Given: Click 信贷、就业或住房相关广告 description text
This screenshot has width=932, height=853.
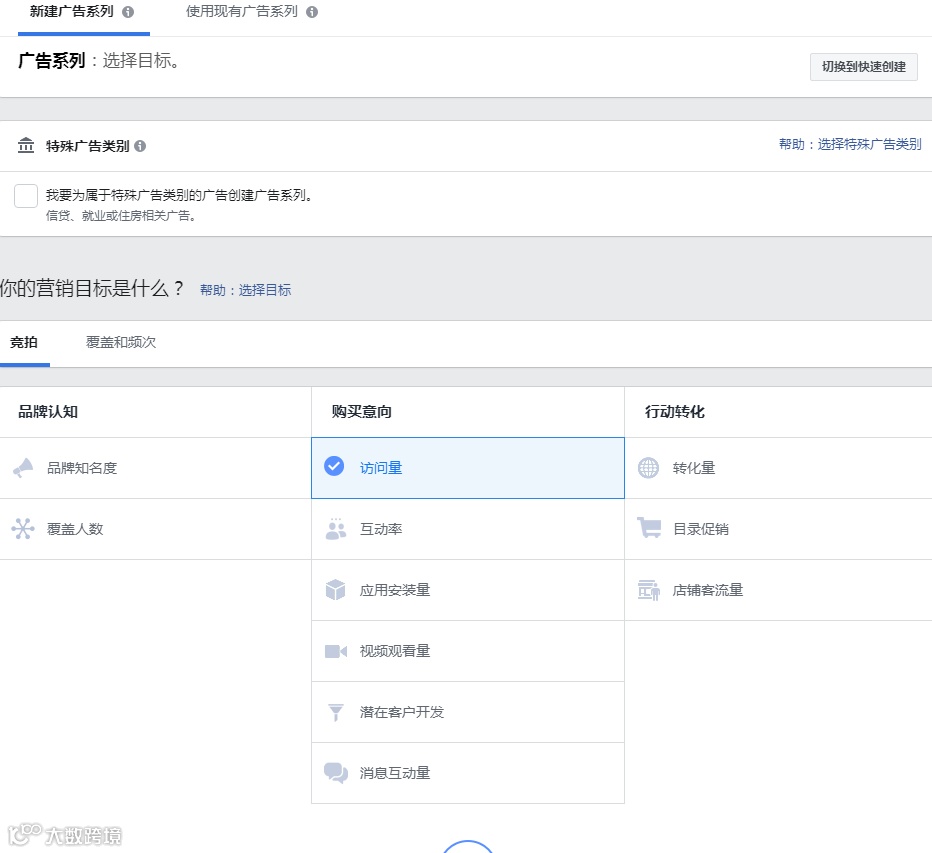Looking at the screenshot, I should (x=121, y=216).
